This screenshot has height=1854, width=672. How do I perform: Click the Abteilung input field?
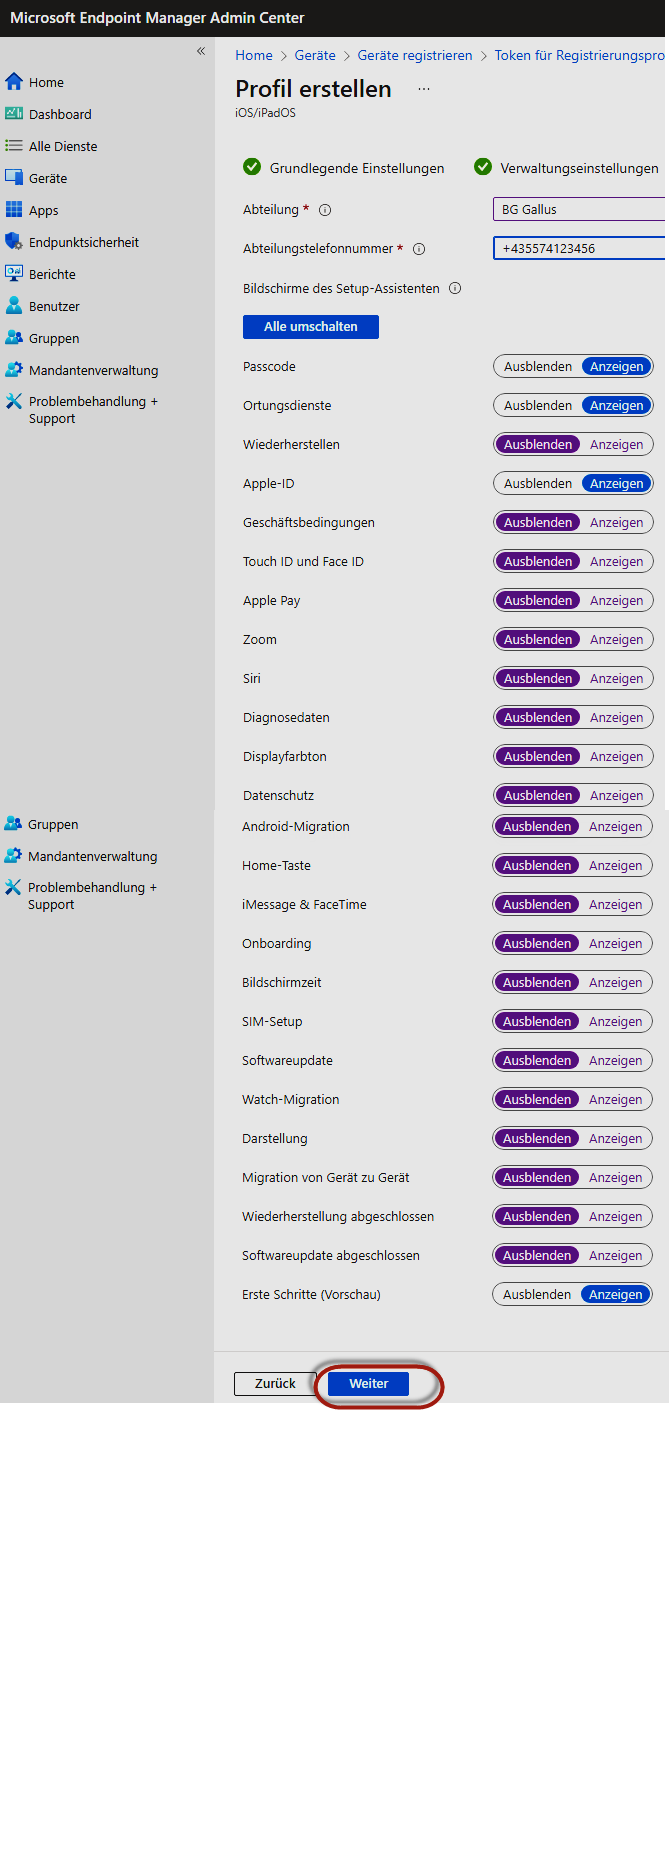pos(580,209)
